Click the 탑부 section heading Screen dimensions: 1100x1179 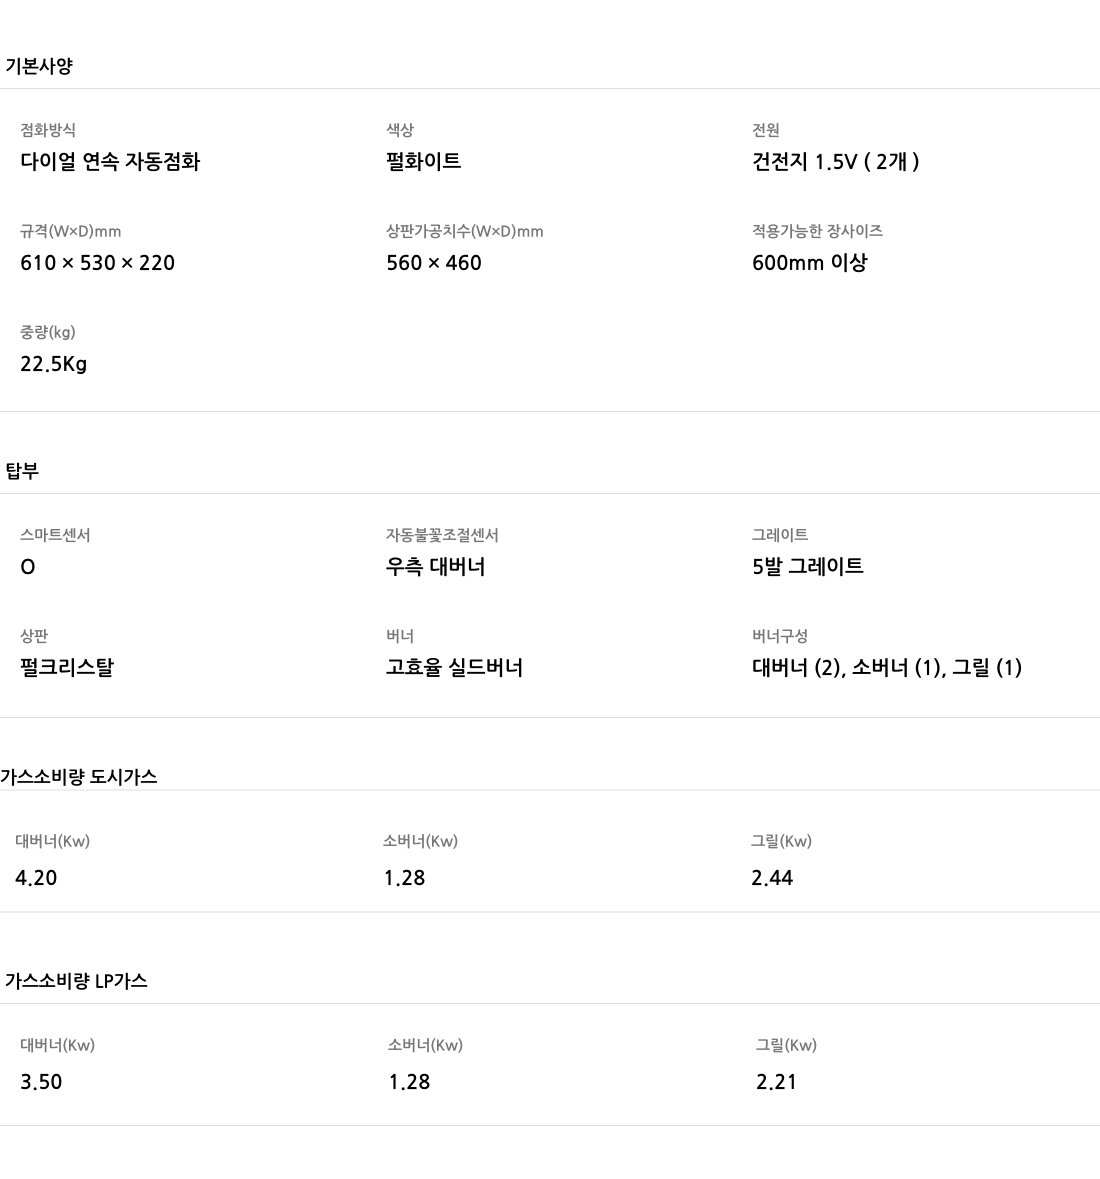point(22,471)
